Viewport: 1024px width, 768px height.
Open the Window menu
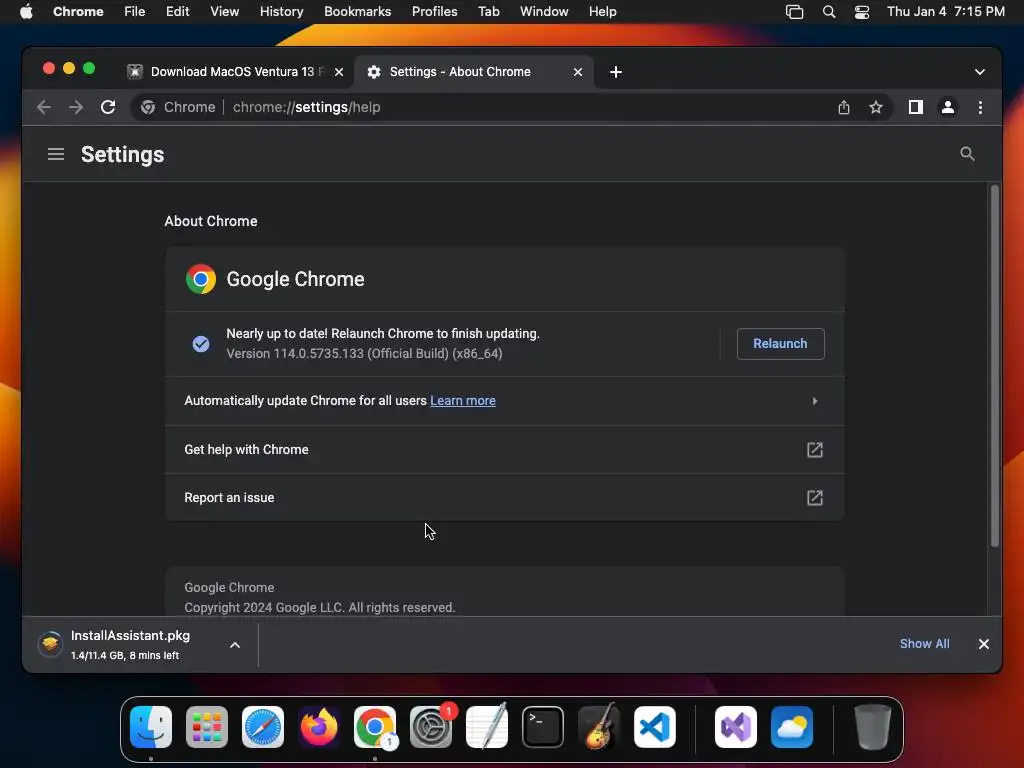tap(544, 12)
